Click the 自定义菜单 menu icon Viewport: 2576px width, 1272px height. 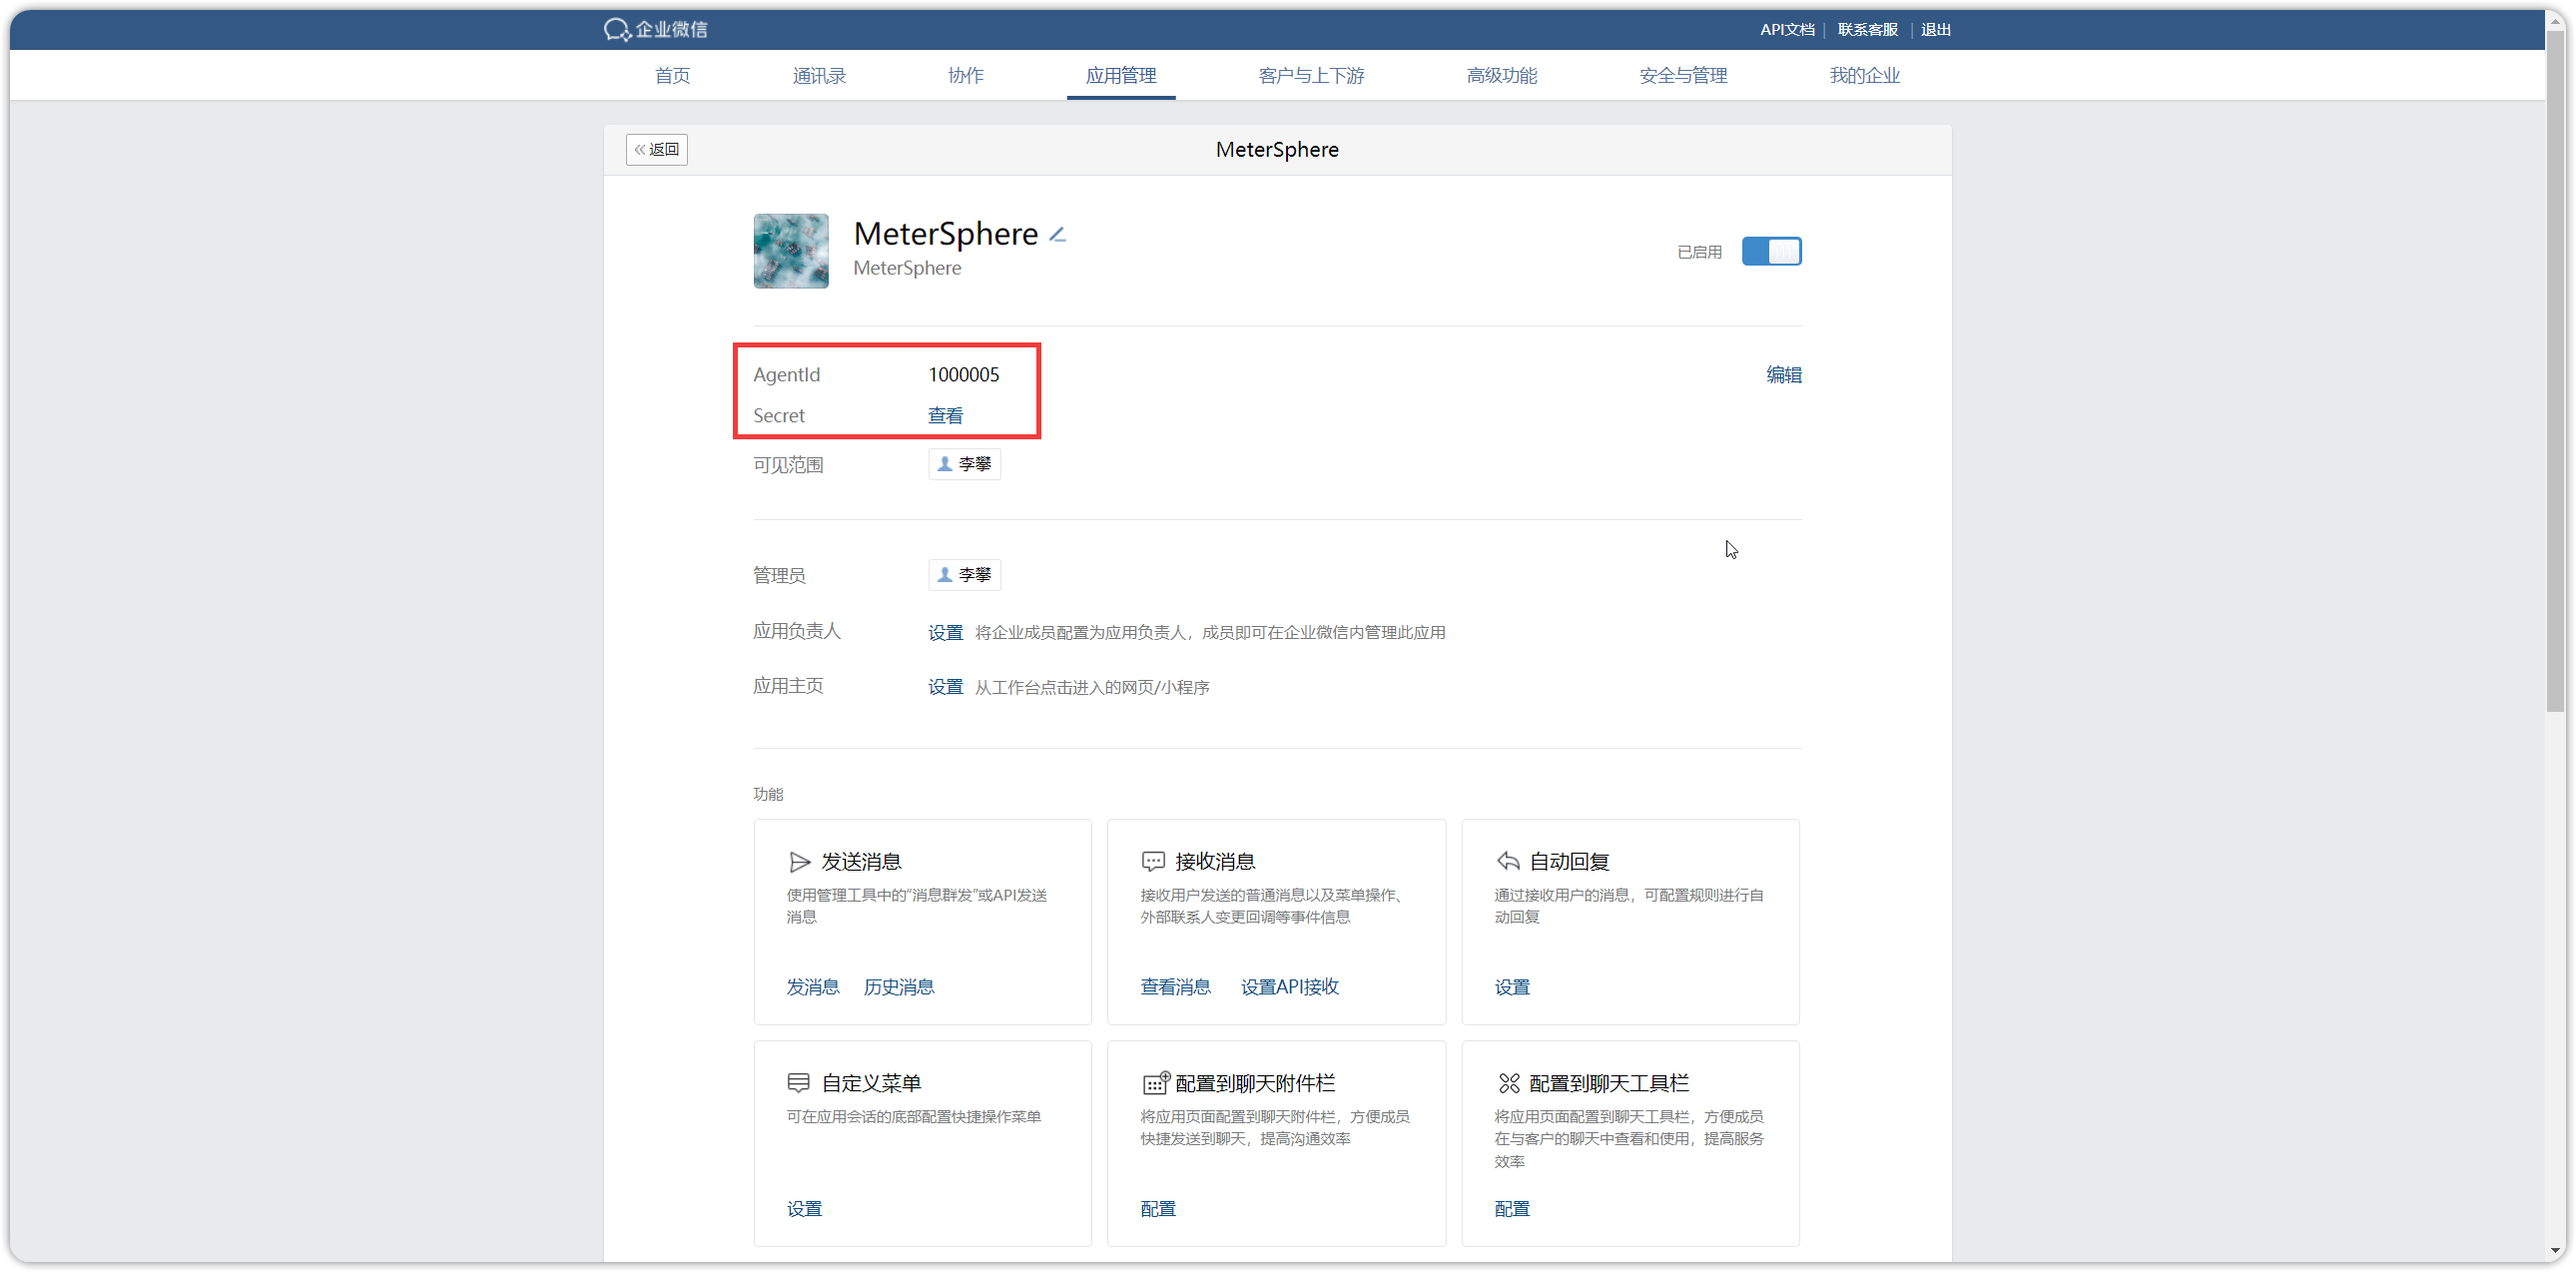tap(798, 1083)
